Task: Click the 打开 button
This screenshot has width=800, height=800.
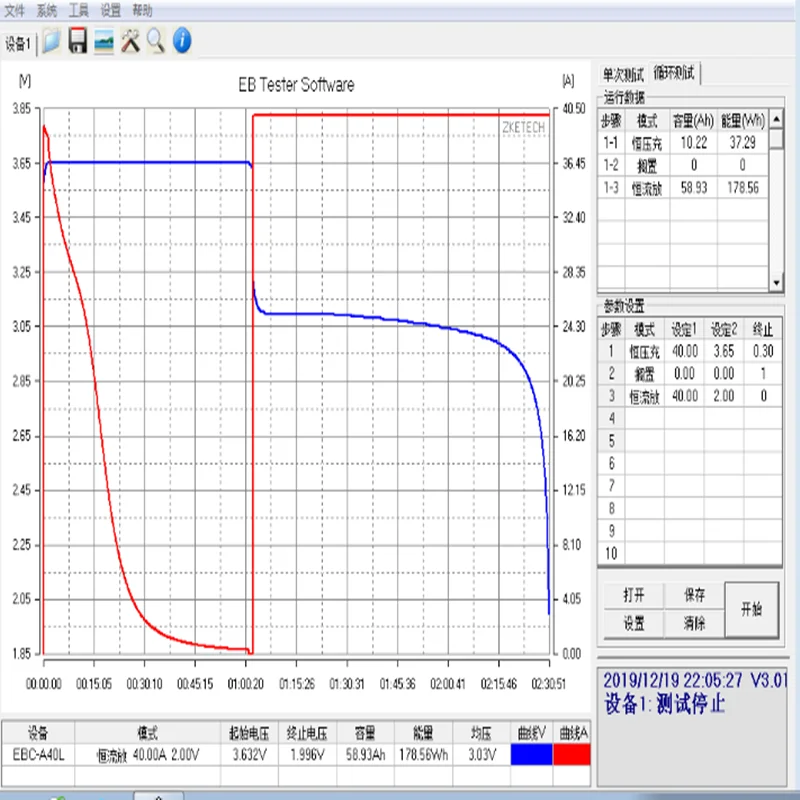Action: click(634, 595)
